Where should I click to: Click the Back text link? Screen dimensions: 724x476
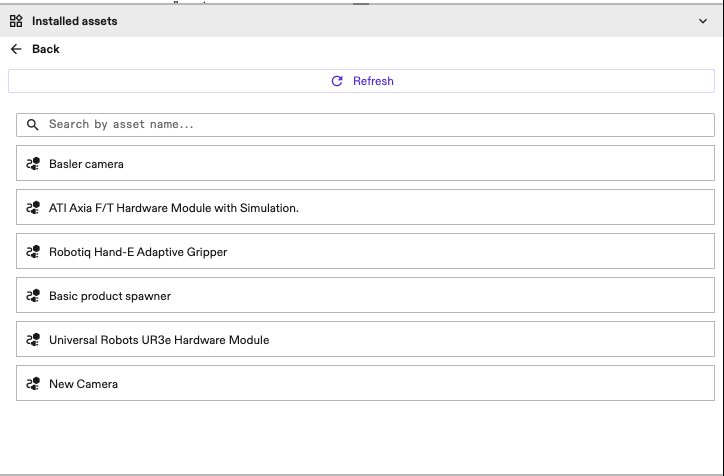point(46,49)
